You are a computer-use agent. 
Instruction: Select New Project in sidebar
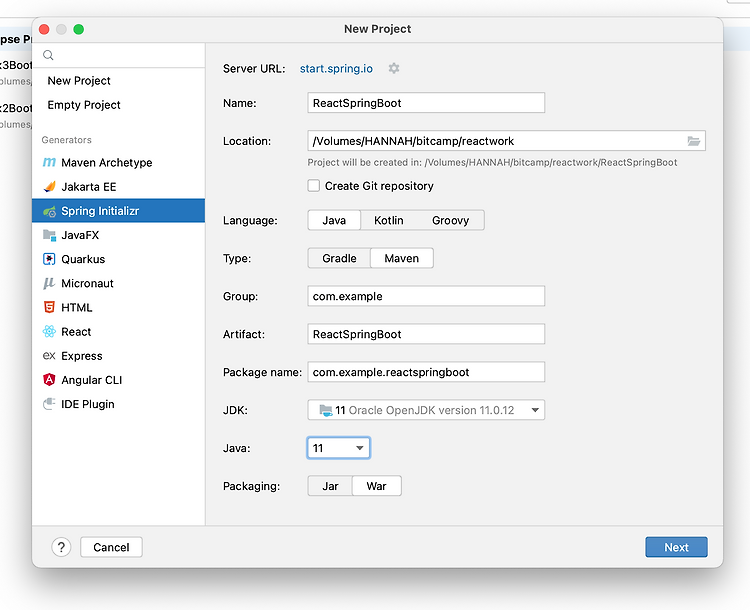(119, 80)
